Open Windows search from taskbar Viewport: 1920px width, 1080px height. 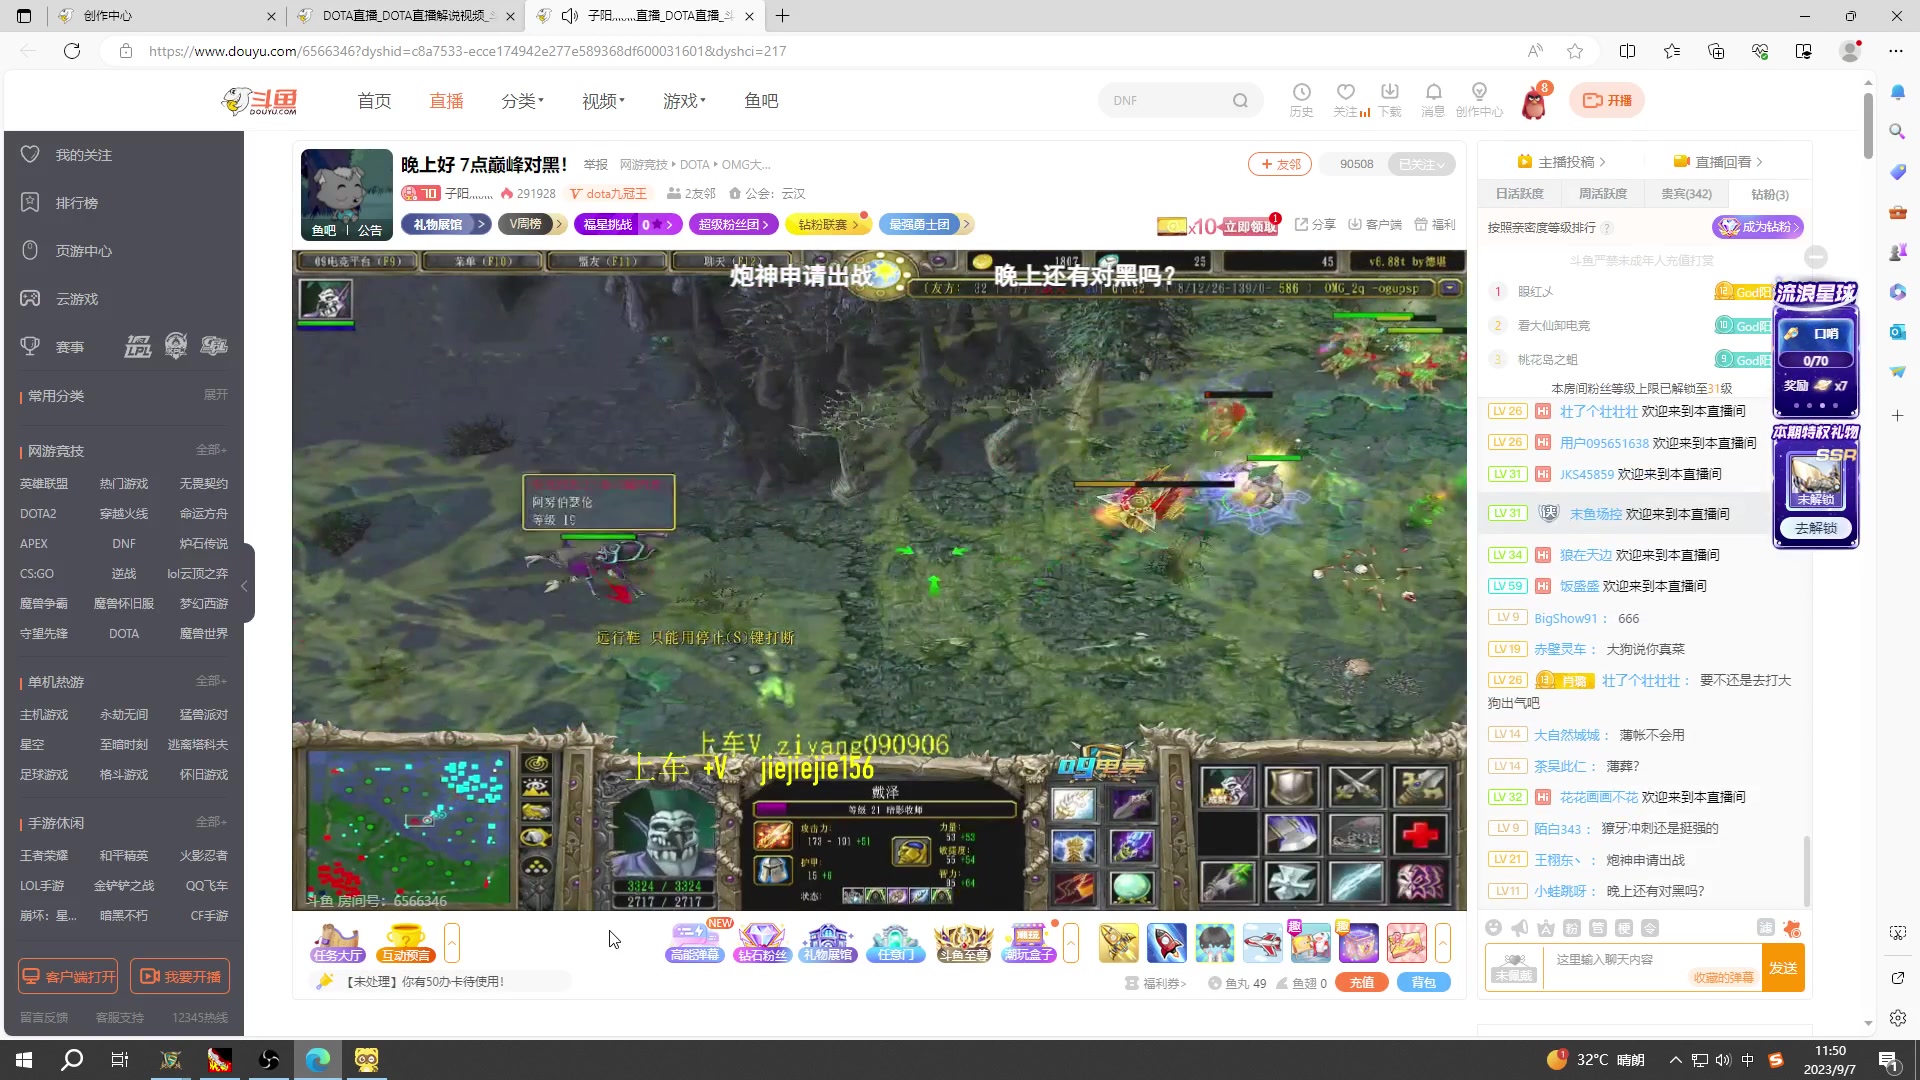pyautogui.click(x=72, y=1060)
